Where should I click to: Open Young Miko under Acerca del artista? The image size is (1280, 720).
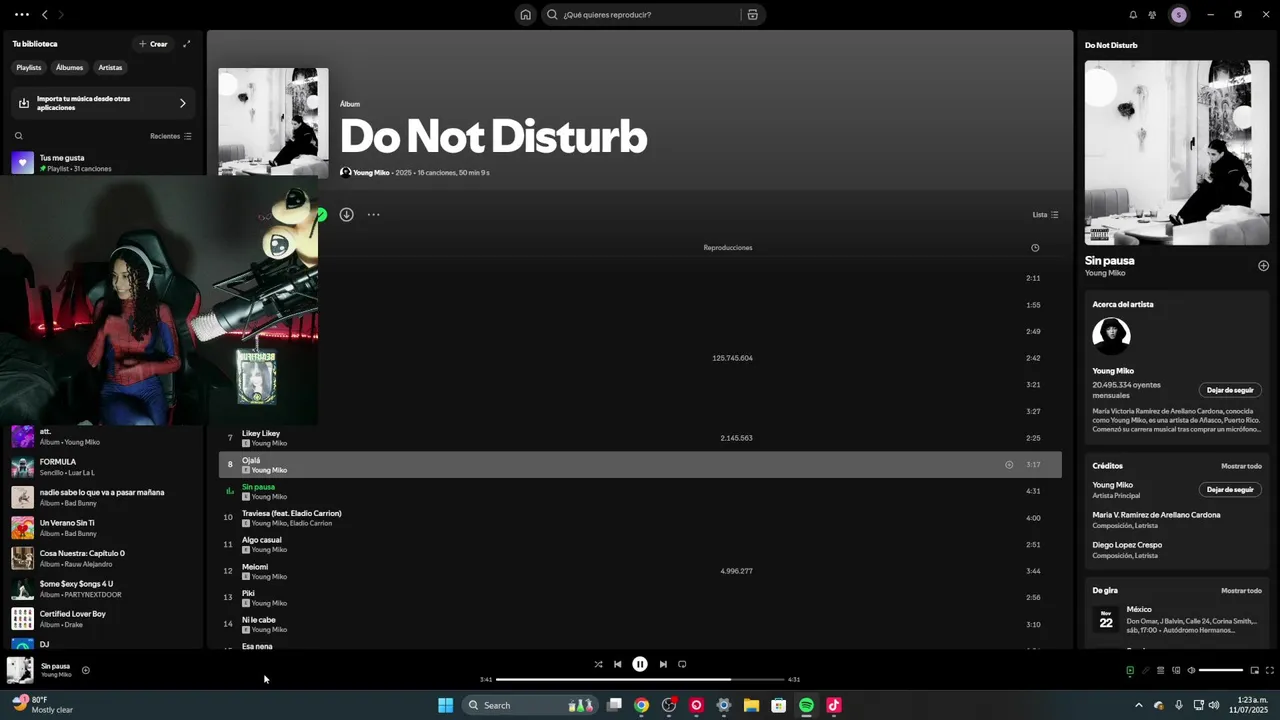(x=1113, y=371)
